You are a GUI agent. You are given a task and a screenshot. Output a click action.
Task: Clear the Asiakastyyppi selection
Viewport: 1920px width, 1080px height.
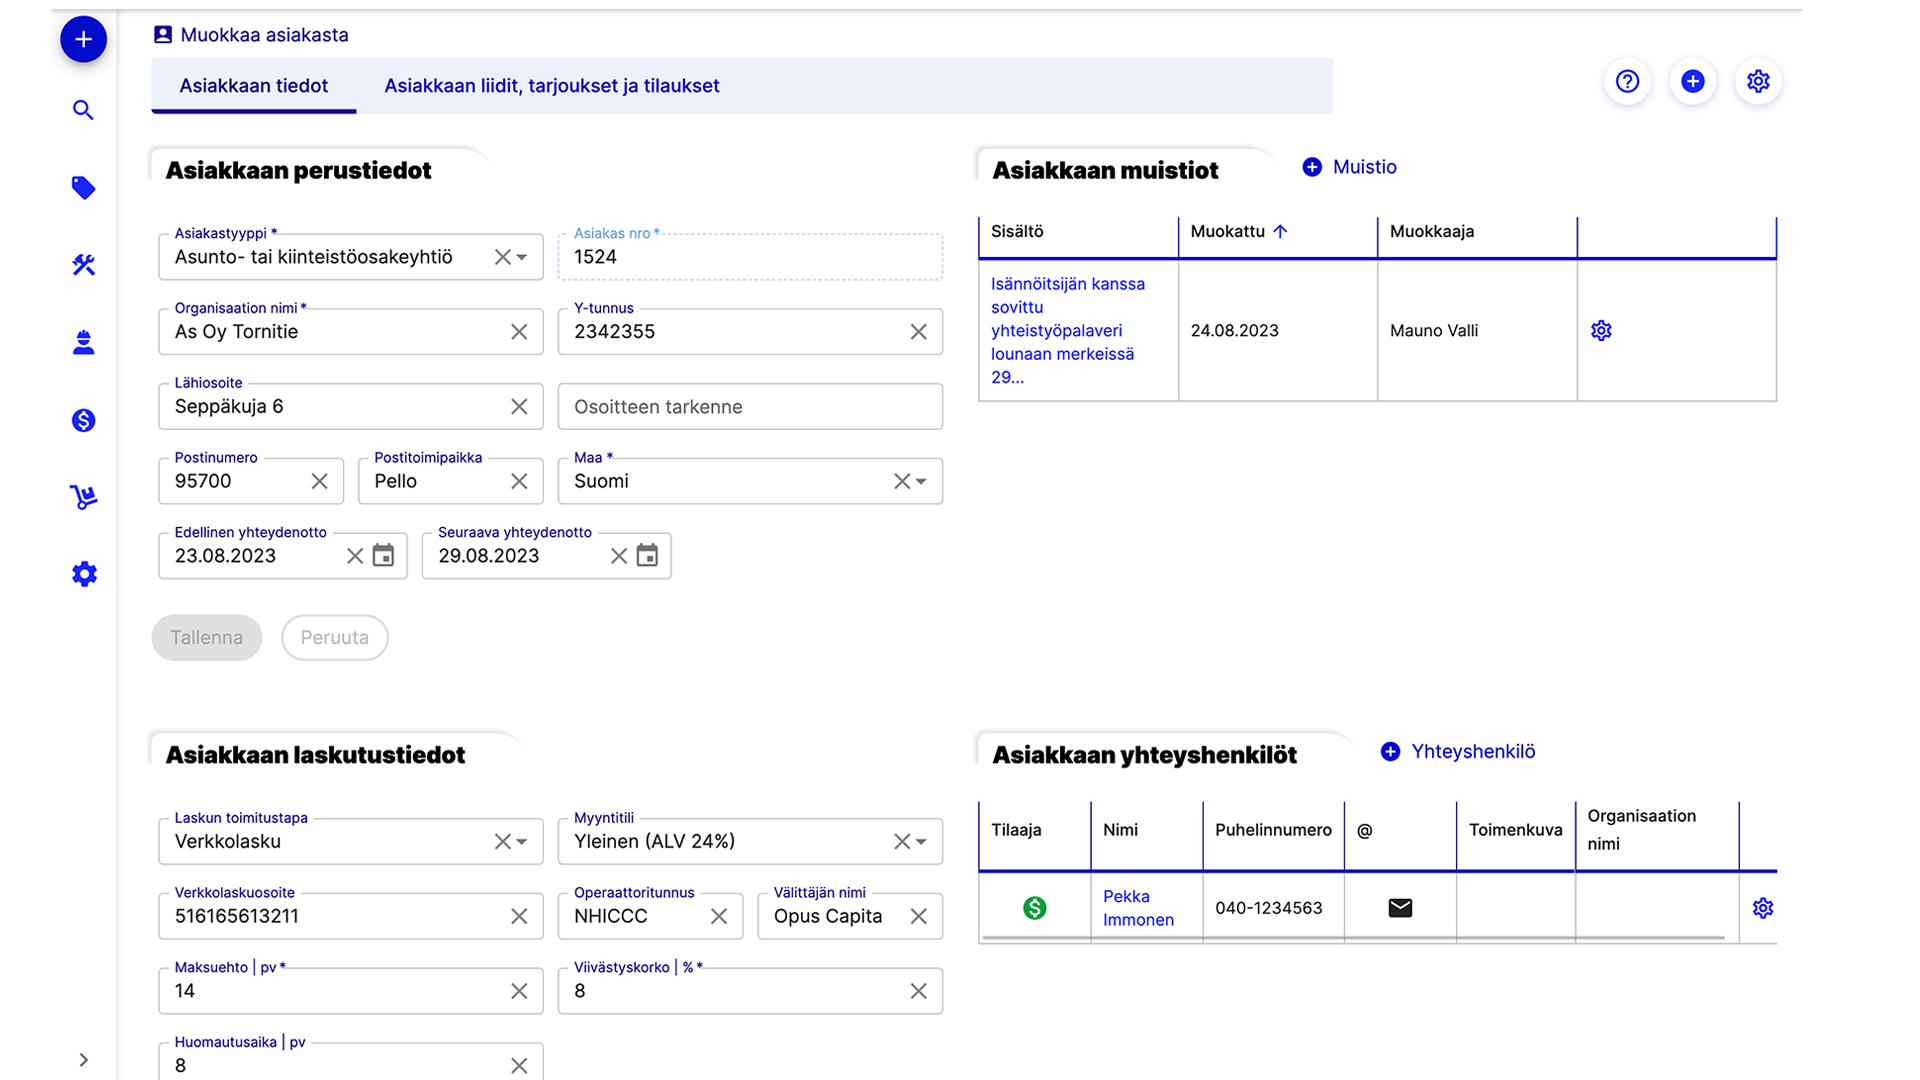(503, 258)
